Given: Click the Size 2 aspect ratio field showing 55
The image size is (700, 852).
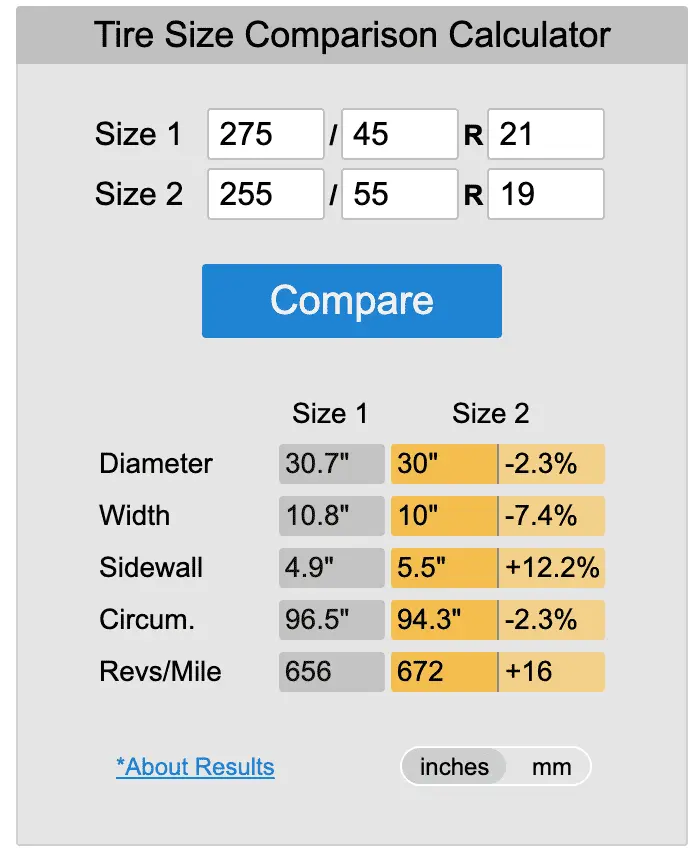Looking at the screenshot, I should [x=398, y=194].
